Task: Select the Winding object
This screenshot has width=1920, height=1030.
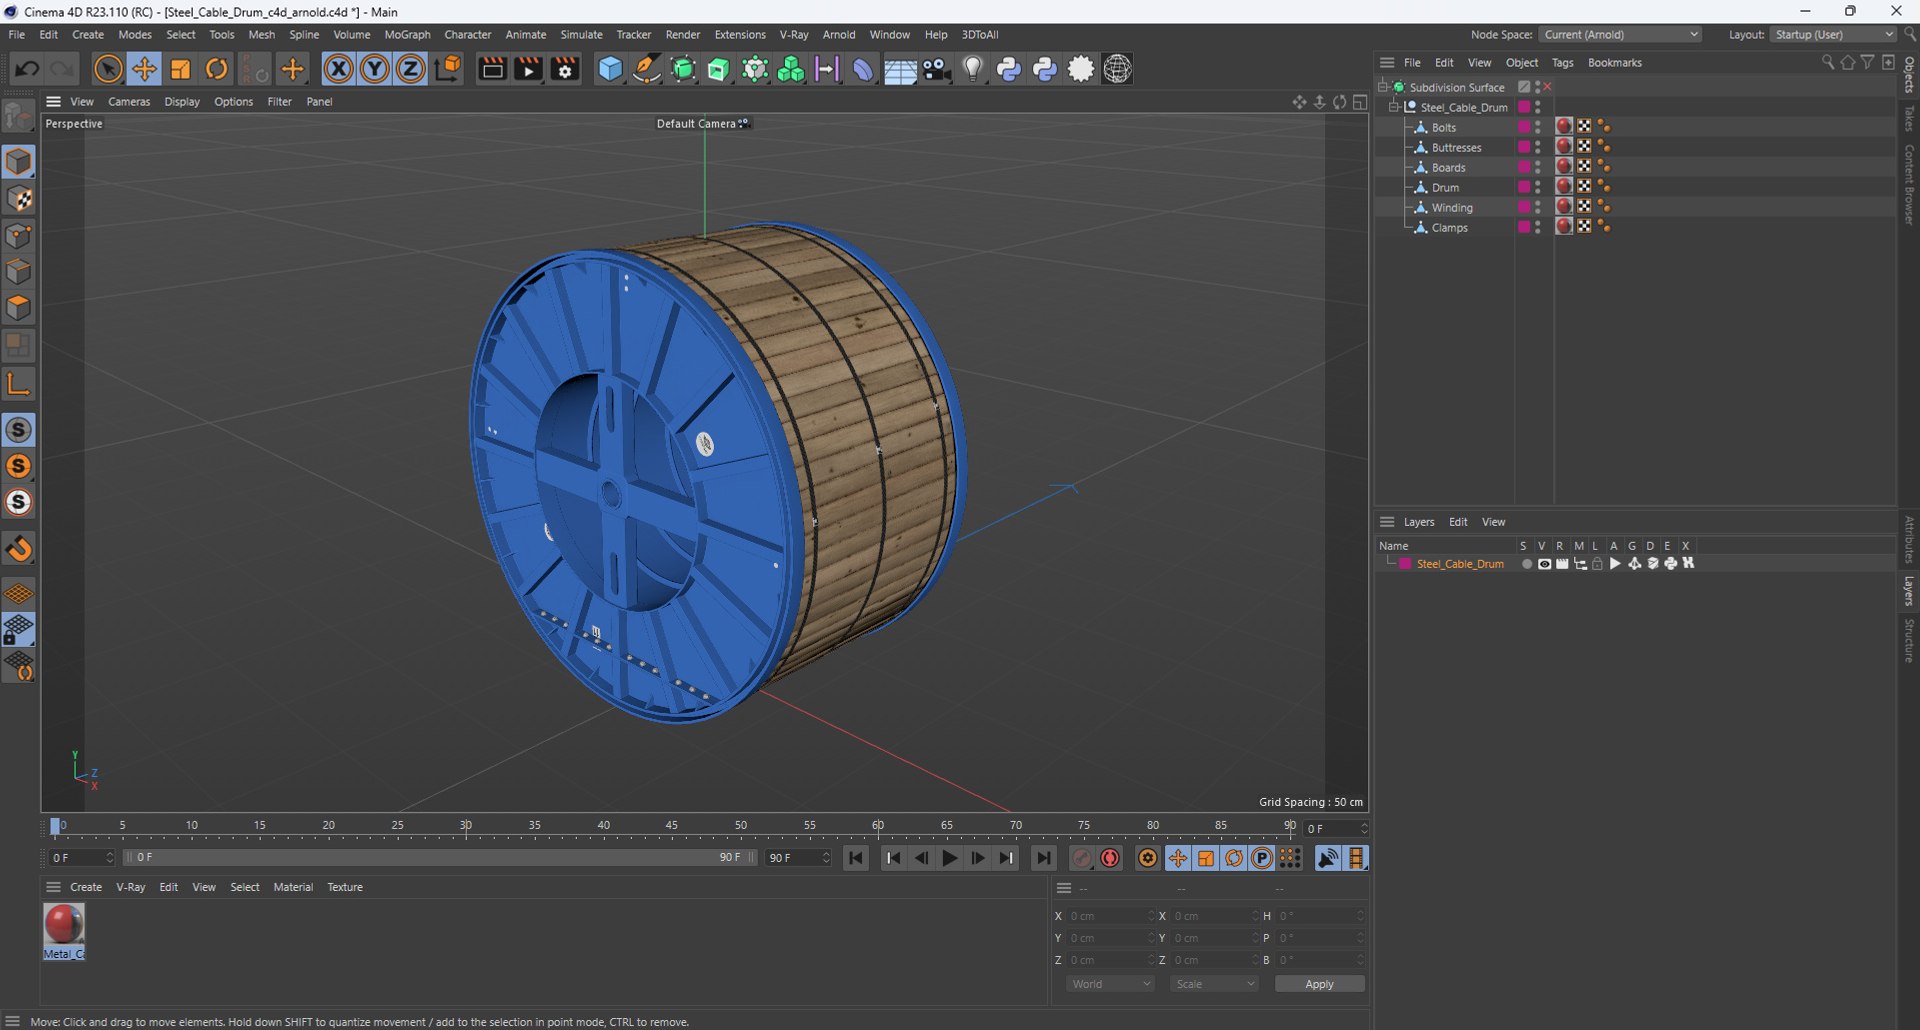Action: click(x=1452, y=207)
